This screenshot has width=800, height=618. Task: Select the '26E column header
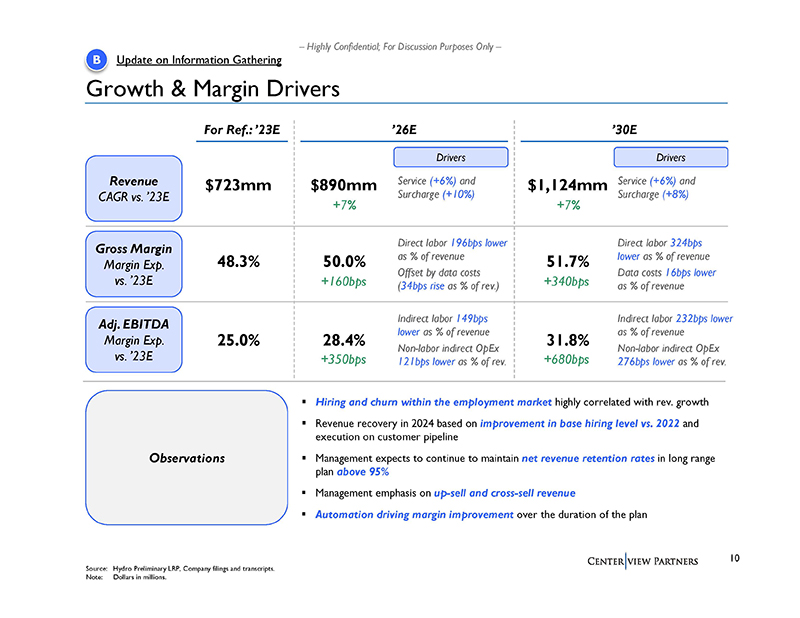point(403,129)
